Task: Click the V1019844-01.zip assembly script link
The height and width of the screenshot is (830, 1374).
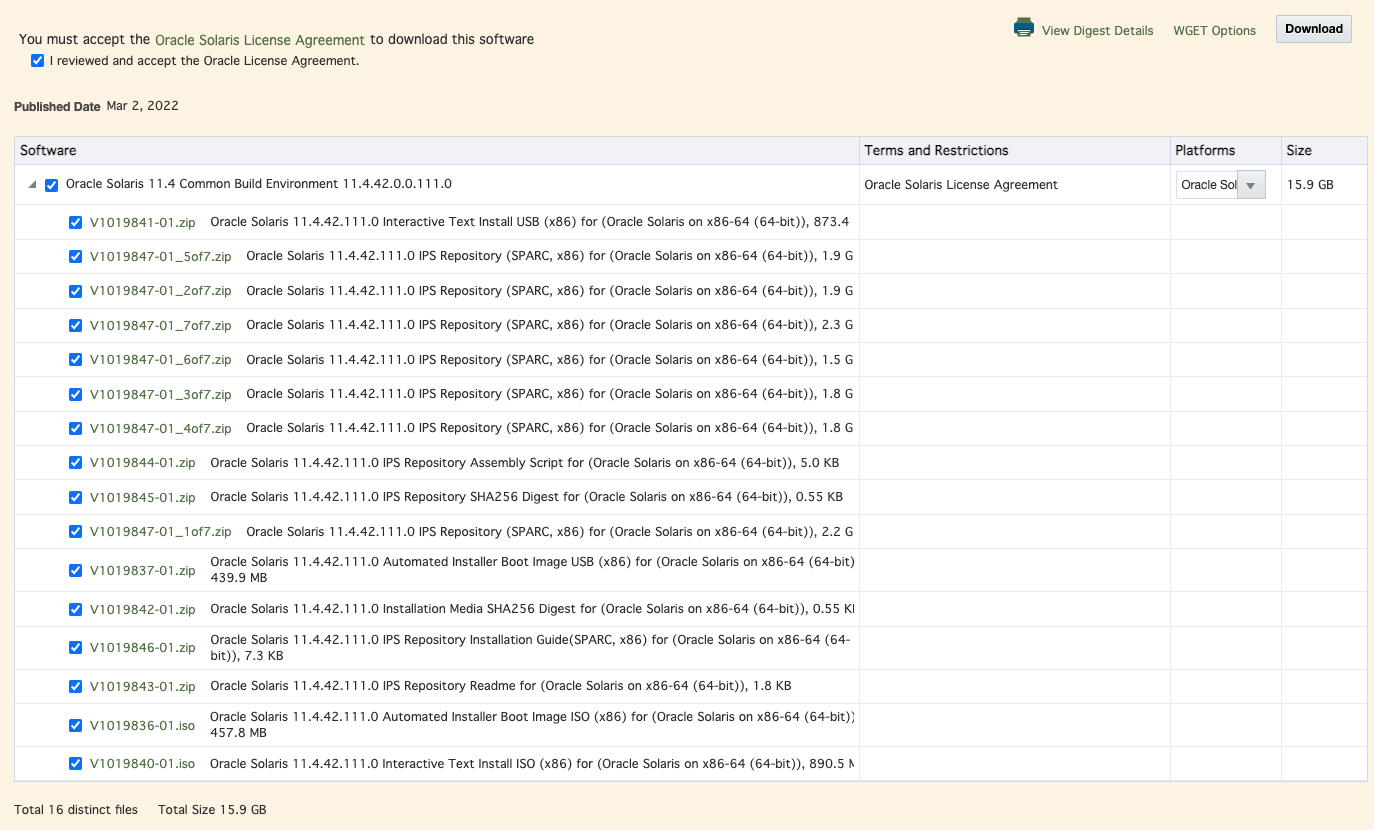Action: (142, 463)
